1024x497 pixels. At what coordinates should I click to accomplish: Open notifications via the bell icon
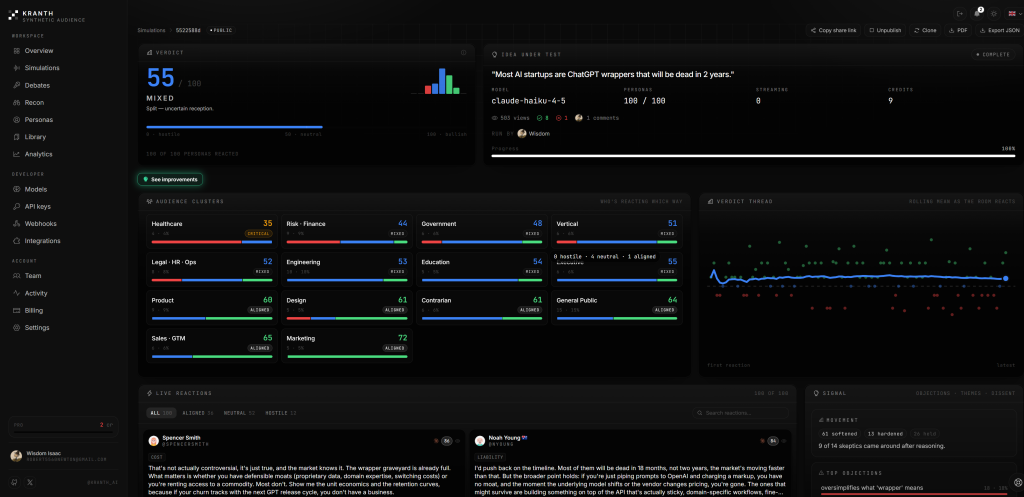pos(977,13)
